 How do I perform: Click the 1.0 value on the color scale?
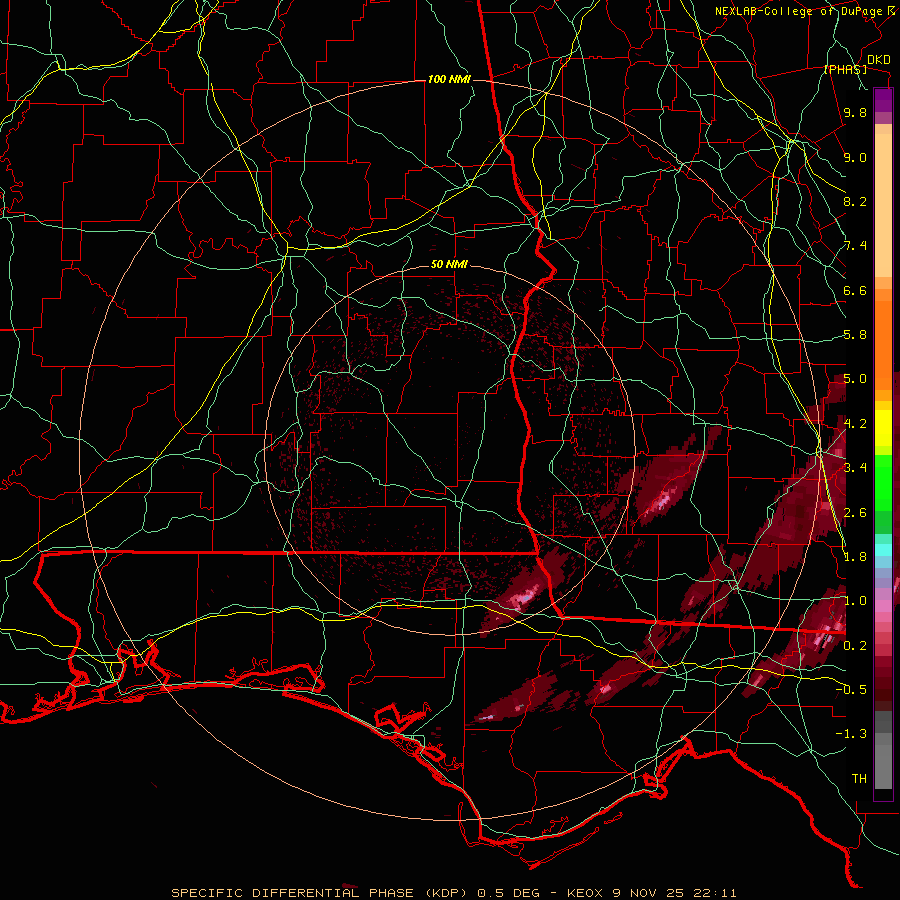point(855,601)
